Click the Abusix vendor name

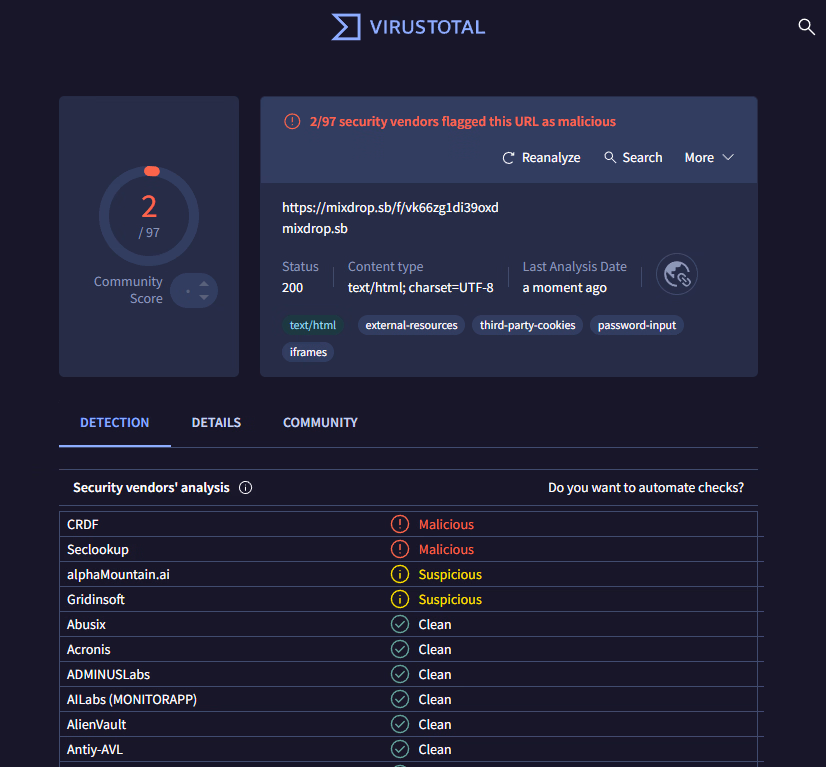[86, 624]
